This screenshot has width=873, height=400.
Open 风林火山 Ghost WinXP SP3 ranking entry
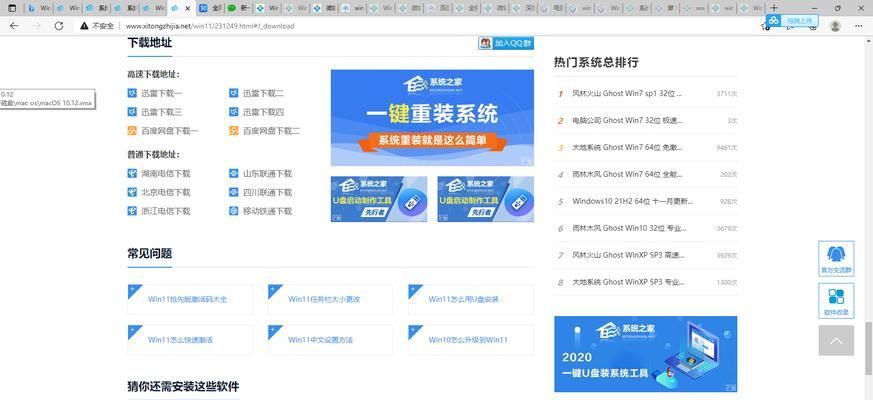pos(628,255)
